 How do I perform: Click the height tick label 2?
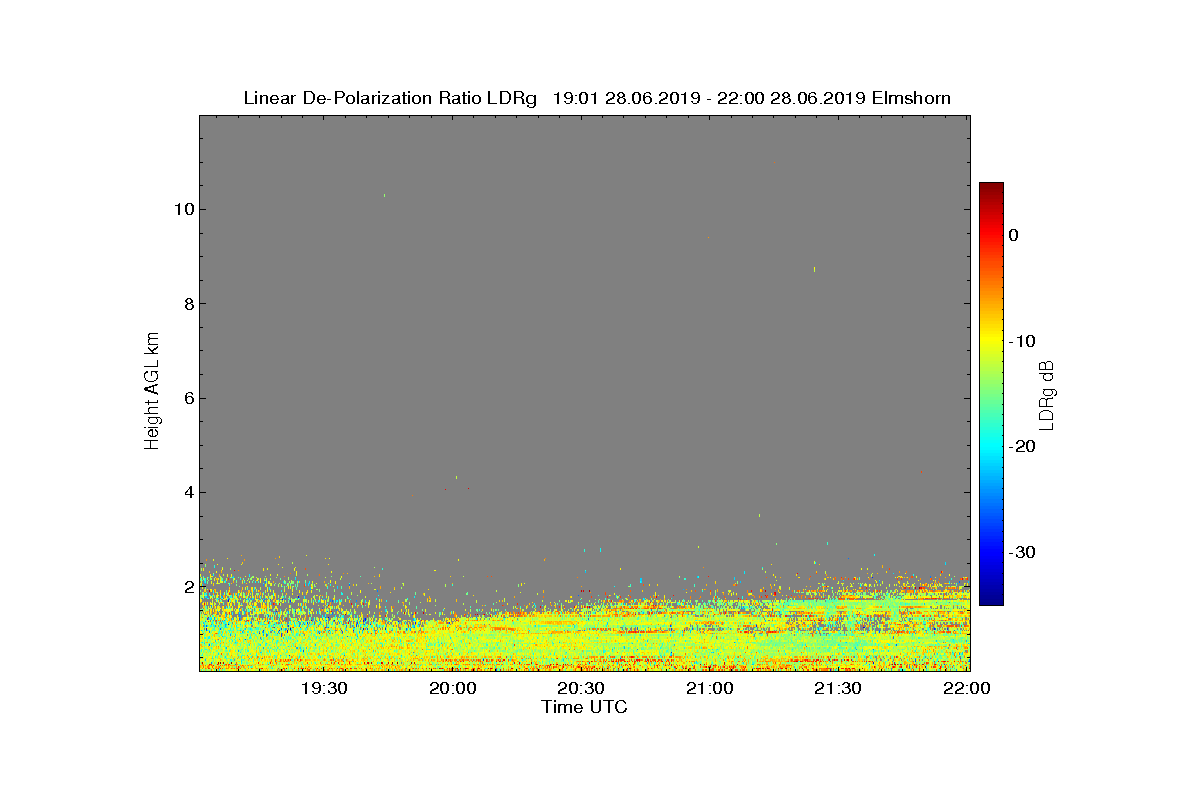coord(187,586)
